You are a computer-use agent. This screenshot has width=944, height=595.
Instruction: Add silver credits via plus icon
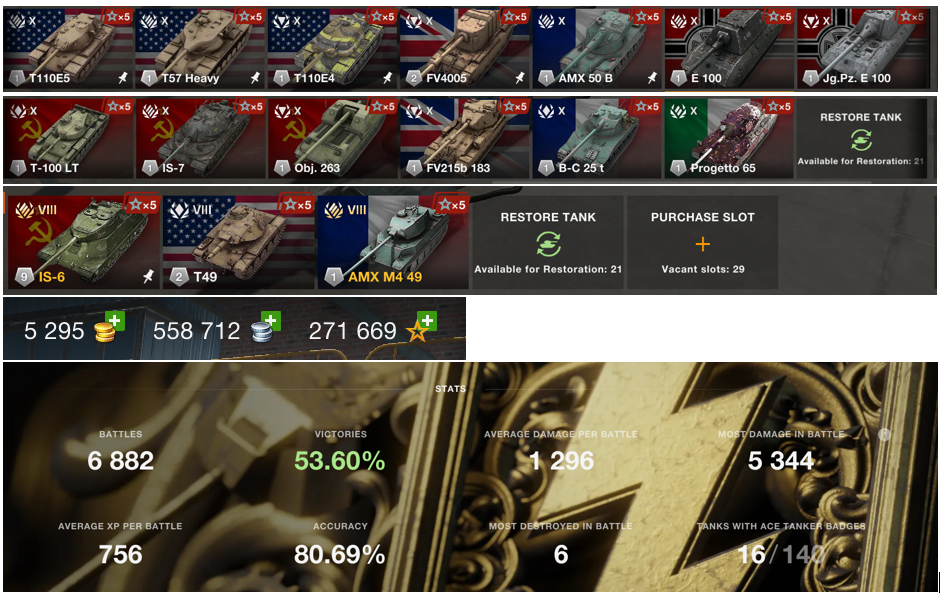270,321
